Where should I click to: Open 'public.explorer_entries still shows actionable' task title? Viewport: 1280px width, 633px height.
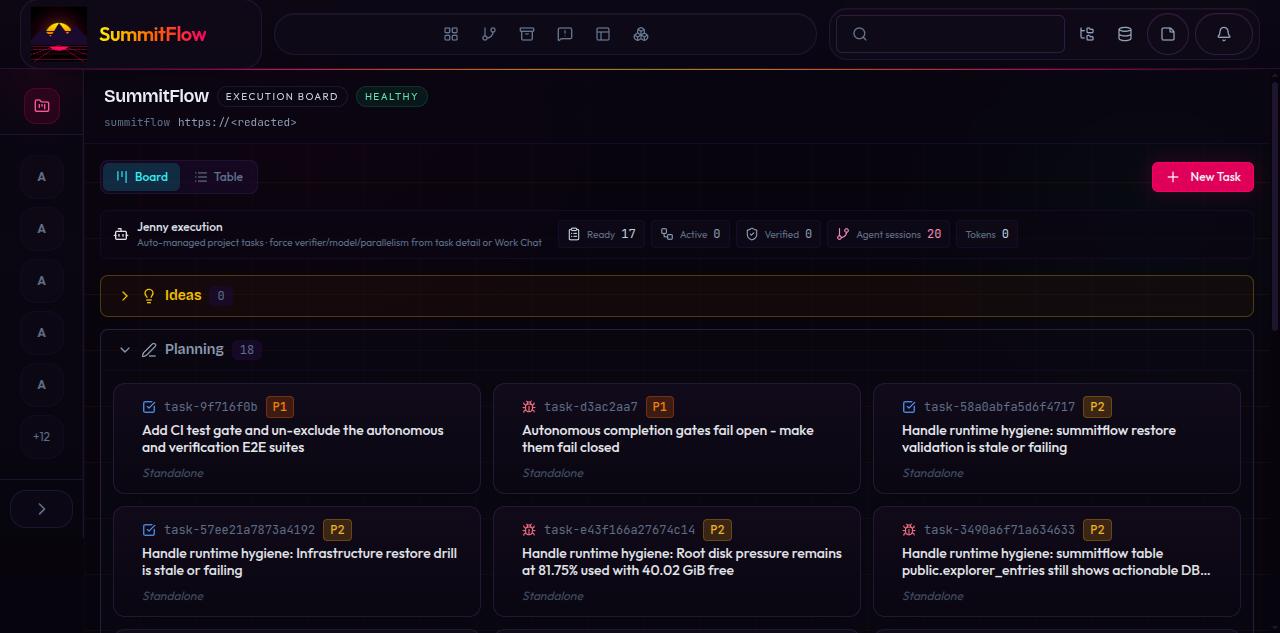(1056, 562)
